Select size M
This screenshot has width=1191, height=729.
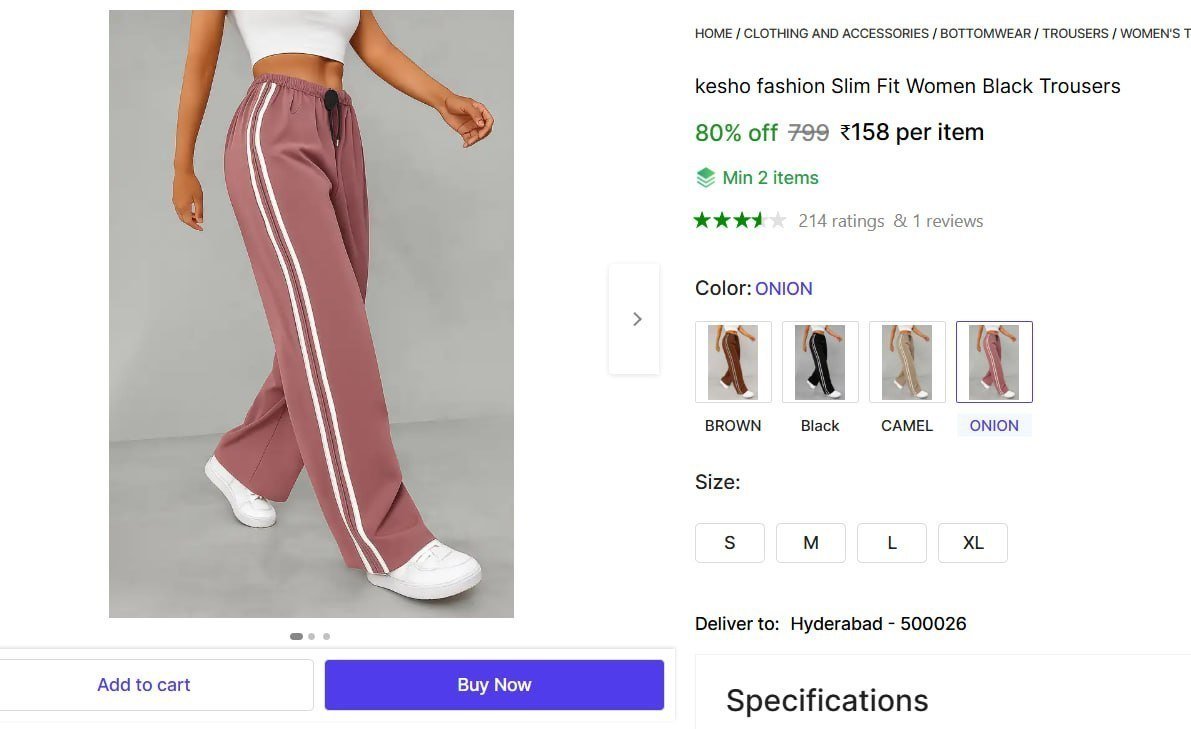click(811, 542)
